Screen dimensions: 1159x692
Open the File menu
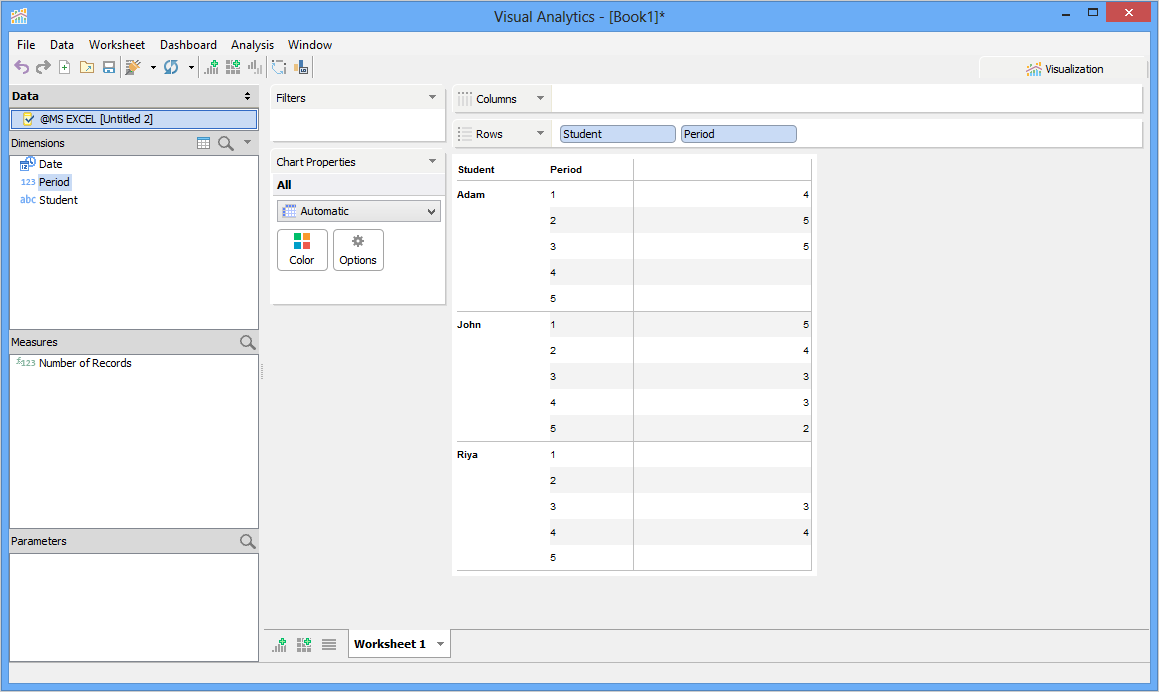(26, 44)
